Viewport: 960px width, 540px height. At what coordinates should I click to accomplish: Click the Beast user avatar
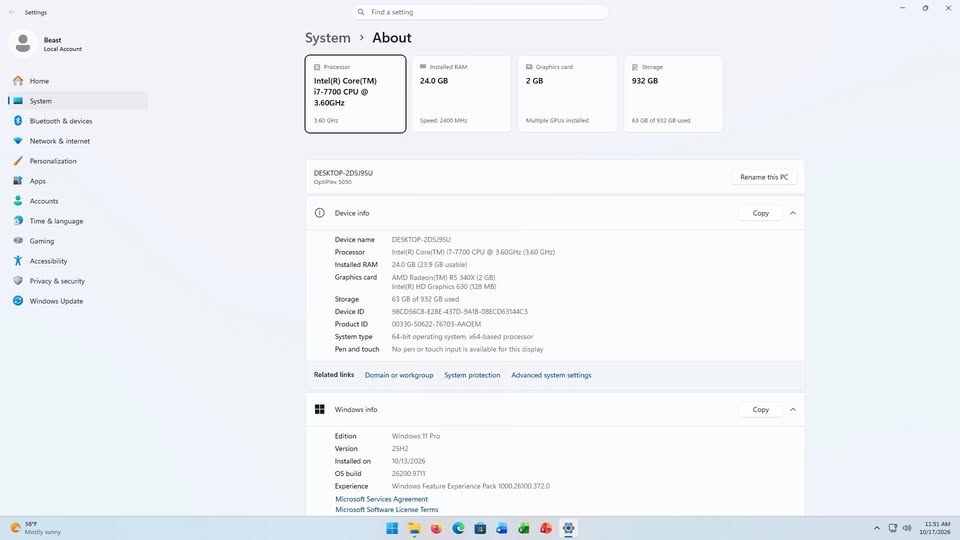pyautogui.click(x=23, y=43)
